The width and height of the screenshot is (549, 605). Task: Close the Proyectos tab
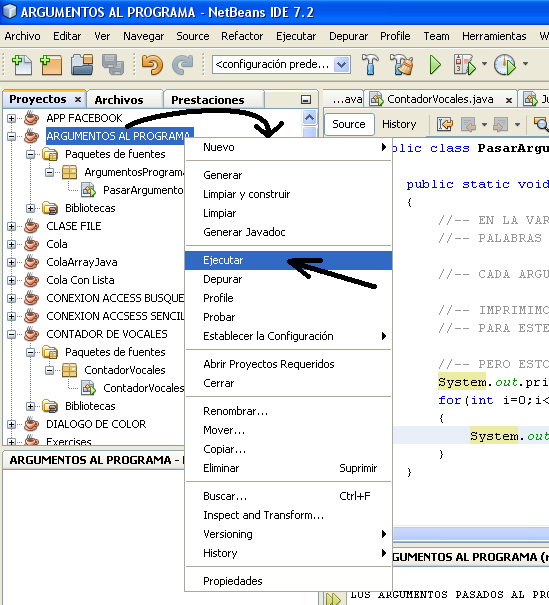(x=78, y=100)
